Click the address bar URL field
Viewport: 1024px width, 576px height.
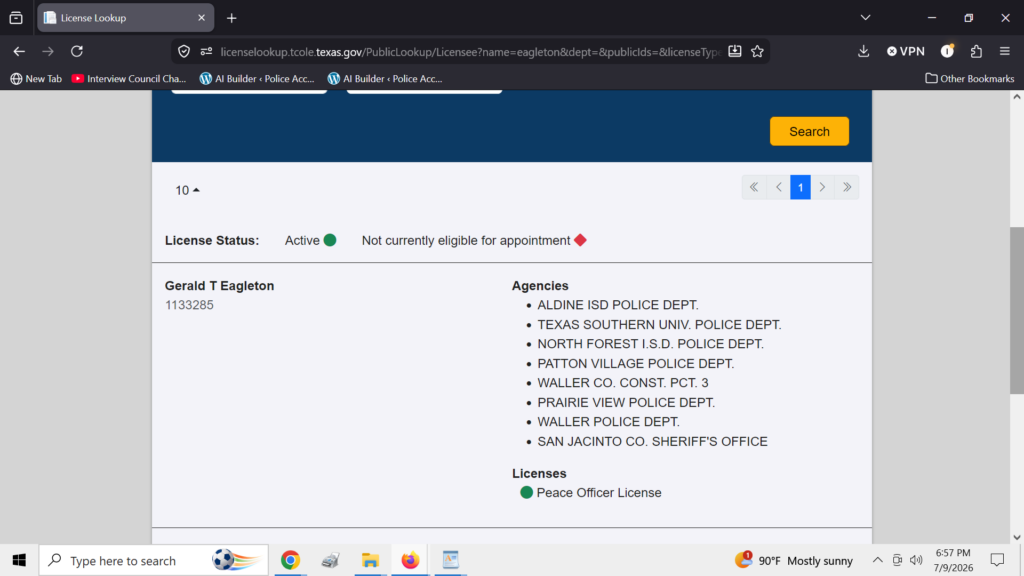pyautogui.click(x=469, y=52)
